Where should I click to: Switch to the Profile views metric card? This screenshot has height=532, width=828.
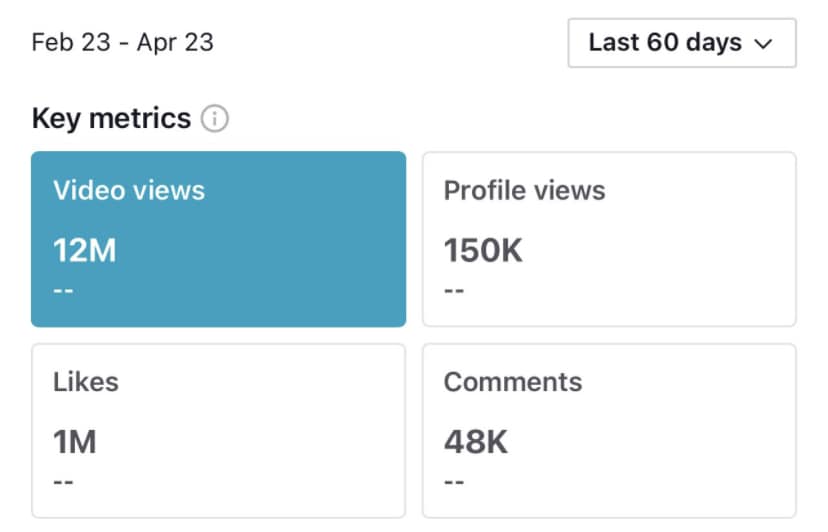click(609, 239)
